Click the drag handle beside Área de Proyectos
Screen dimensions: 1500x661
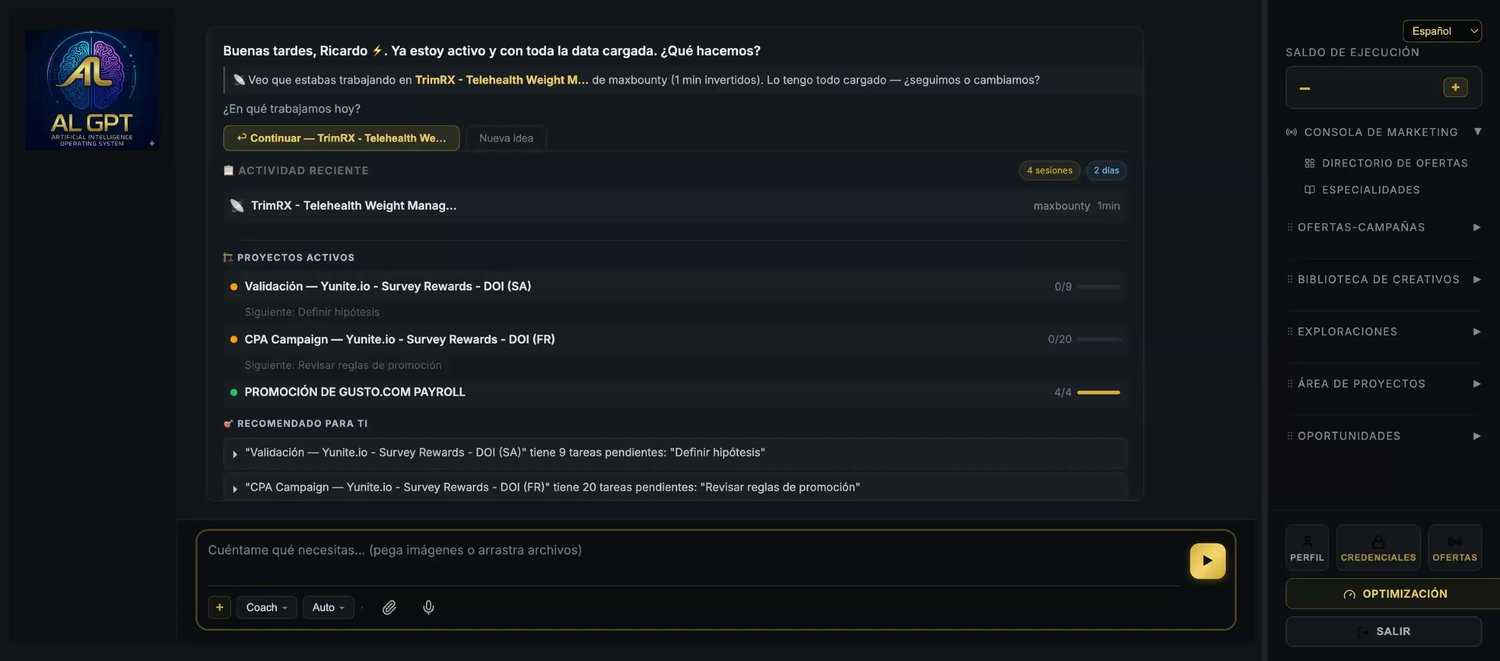1290,383
